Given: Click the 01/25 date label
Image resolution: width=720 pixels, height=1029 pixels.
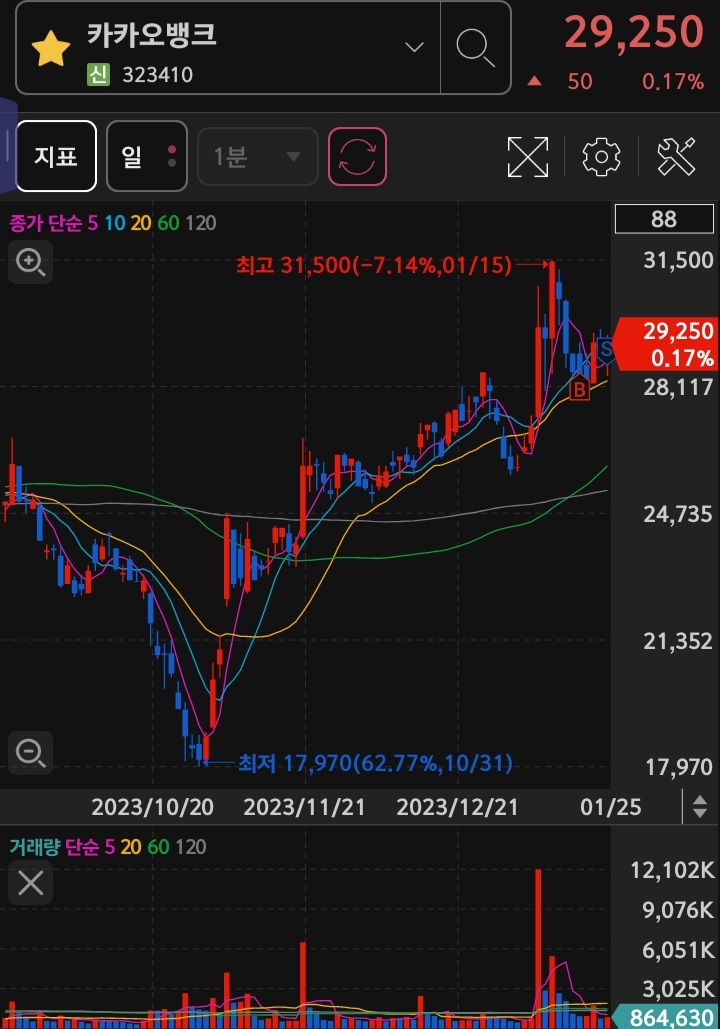Looking at the screenshot, I should [x=610, y=807].
